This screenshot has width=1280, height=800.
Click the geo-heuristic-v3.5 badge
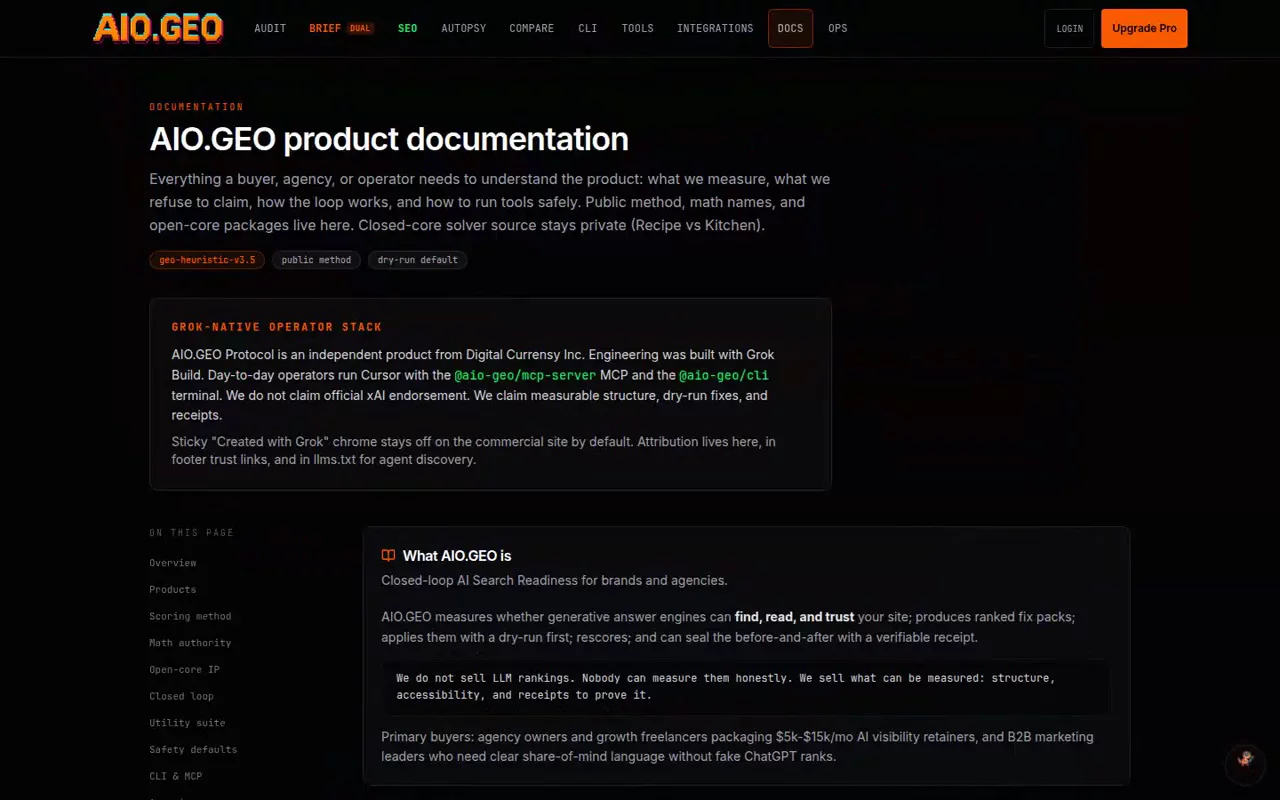[x=207, y=260]
